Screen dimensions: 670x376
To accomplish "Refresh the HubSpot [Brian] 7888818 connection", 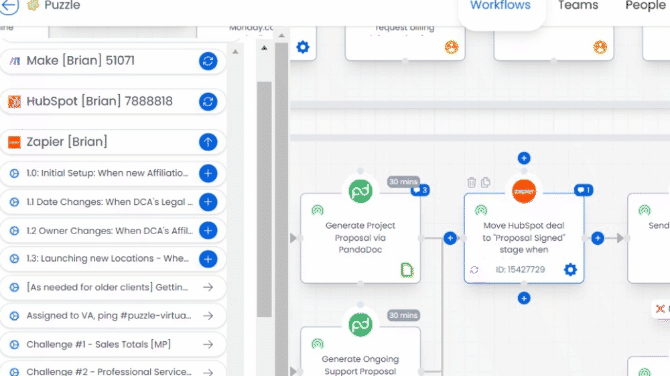I will click(x=208, y=102).
